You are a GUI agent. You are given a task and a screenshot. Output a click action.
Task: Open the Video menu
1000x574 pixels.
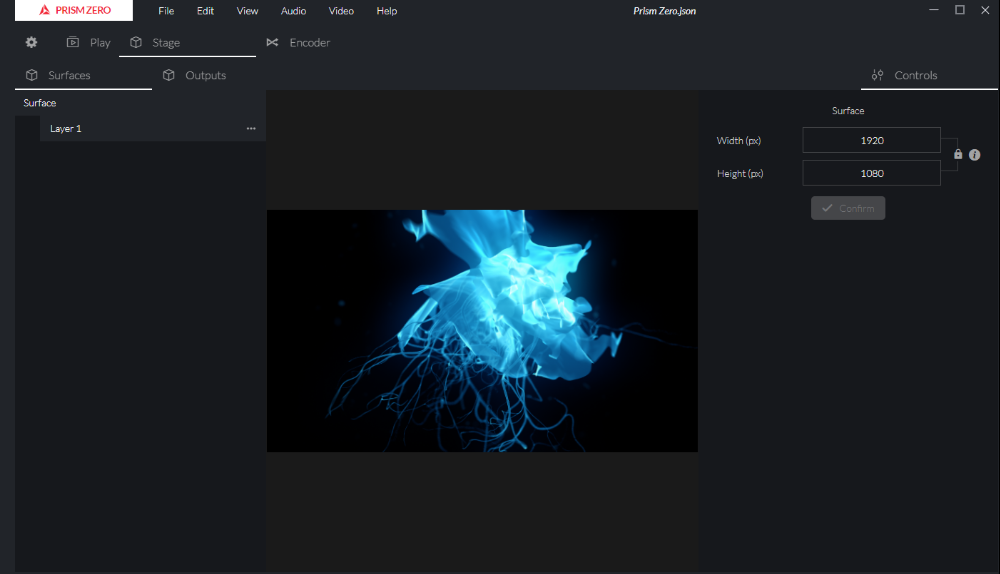coord(341,11)
